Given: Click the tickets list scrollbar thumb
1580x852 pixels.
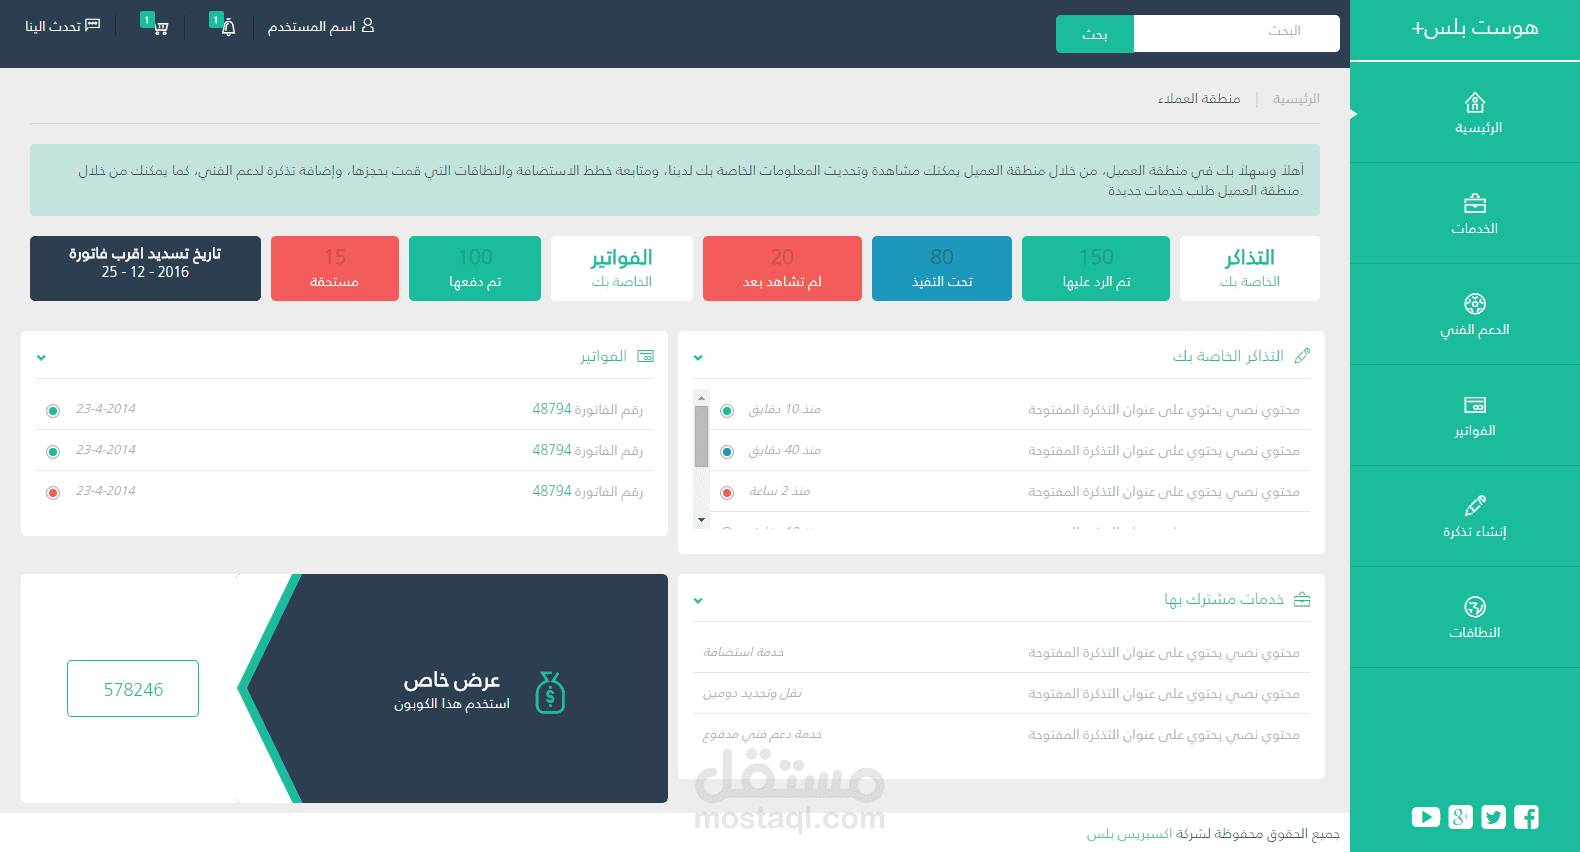Looking at the screenshot, I should click(x=701, y=436).
